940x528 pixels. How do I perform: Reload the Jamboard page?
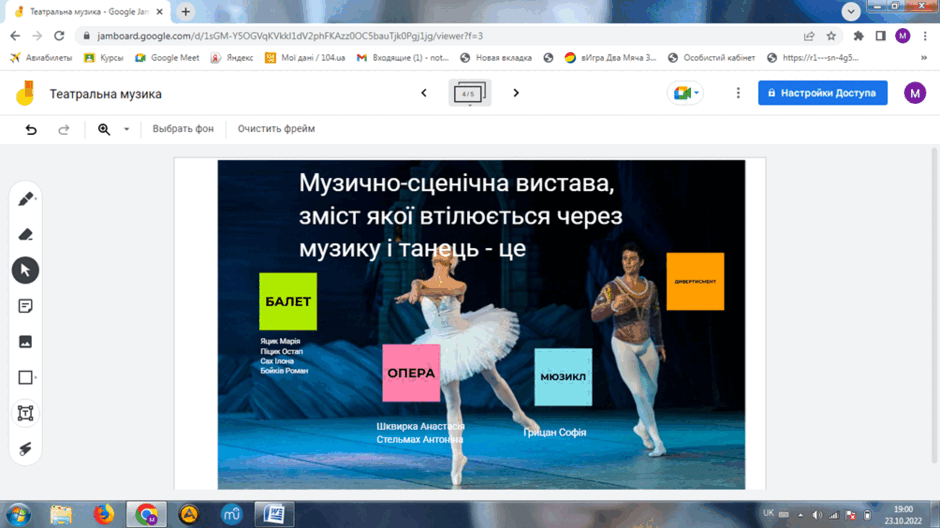pos(59,36)
